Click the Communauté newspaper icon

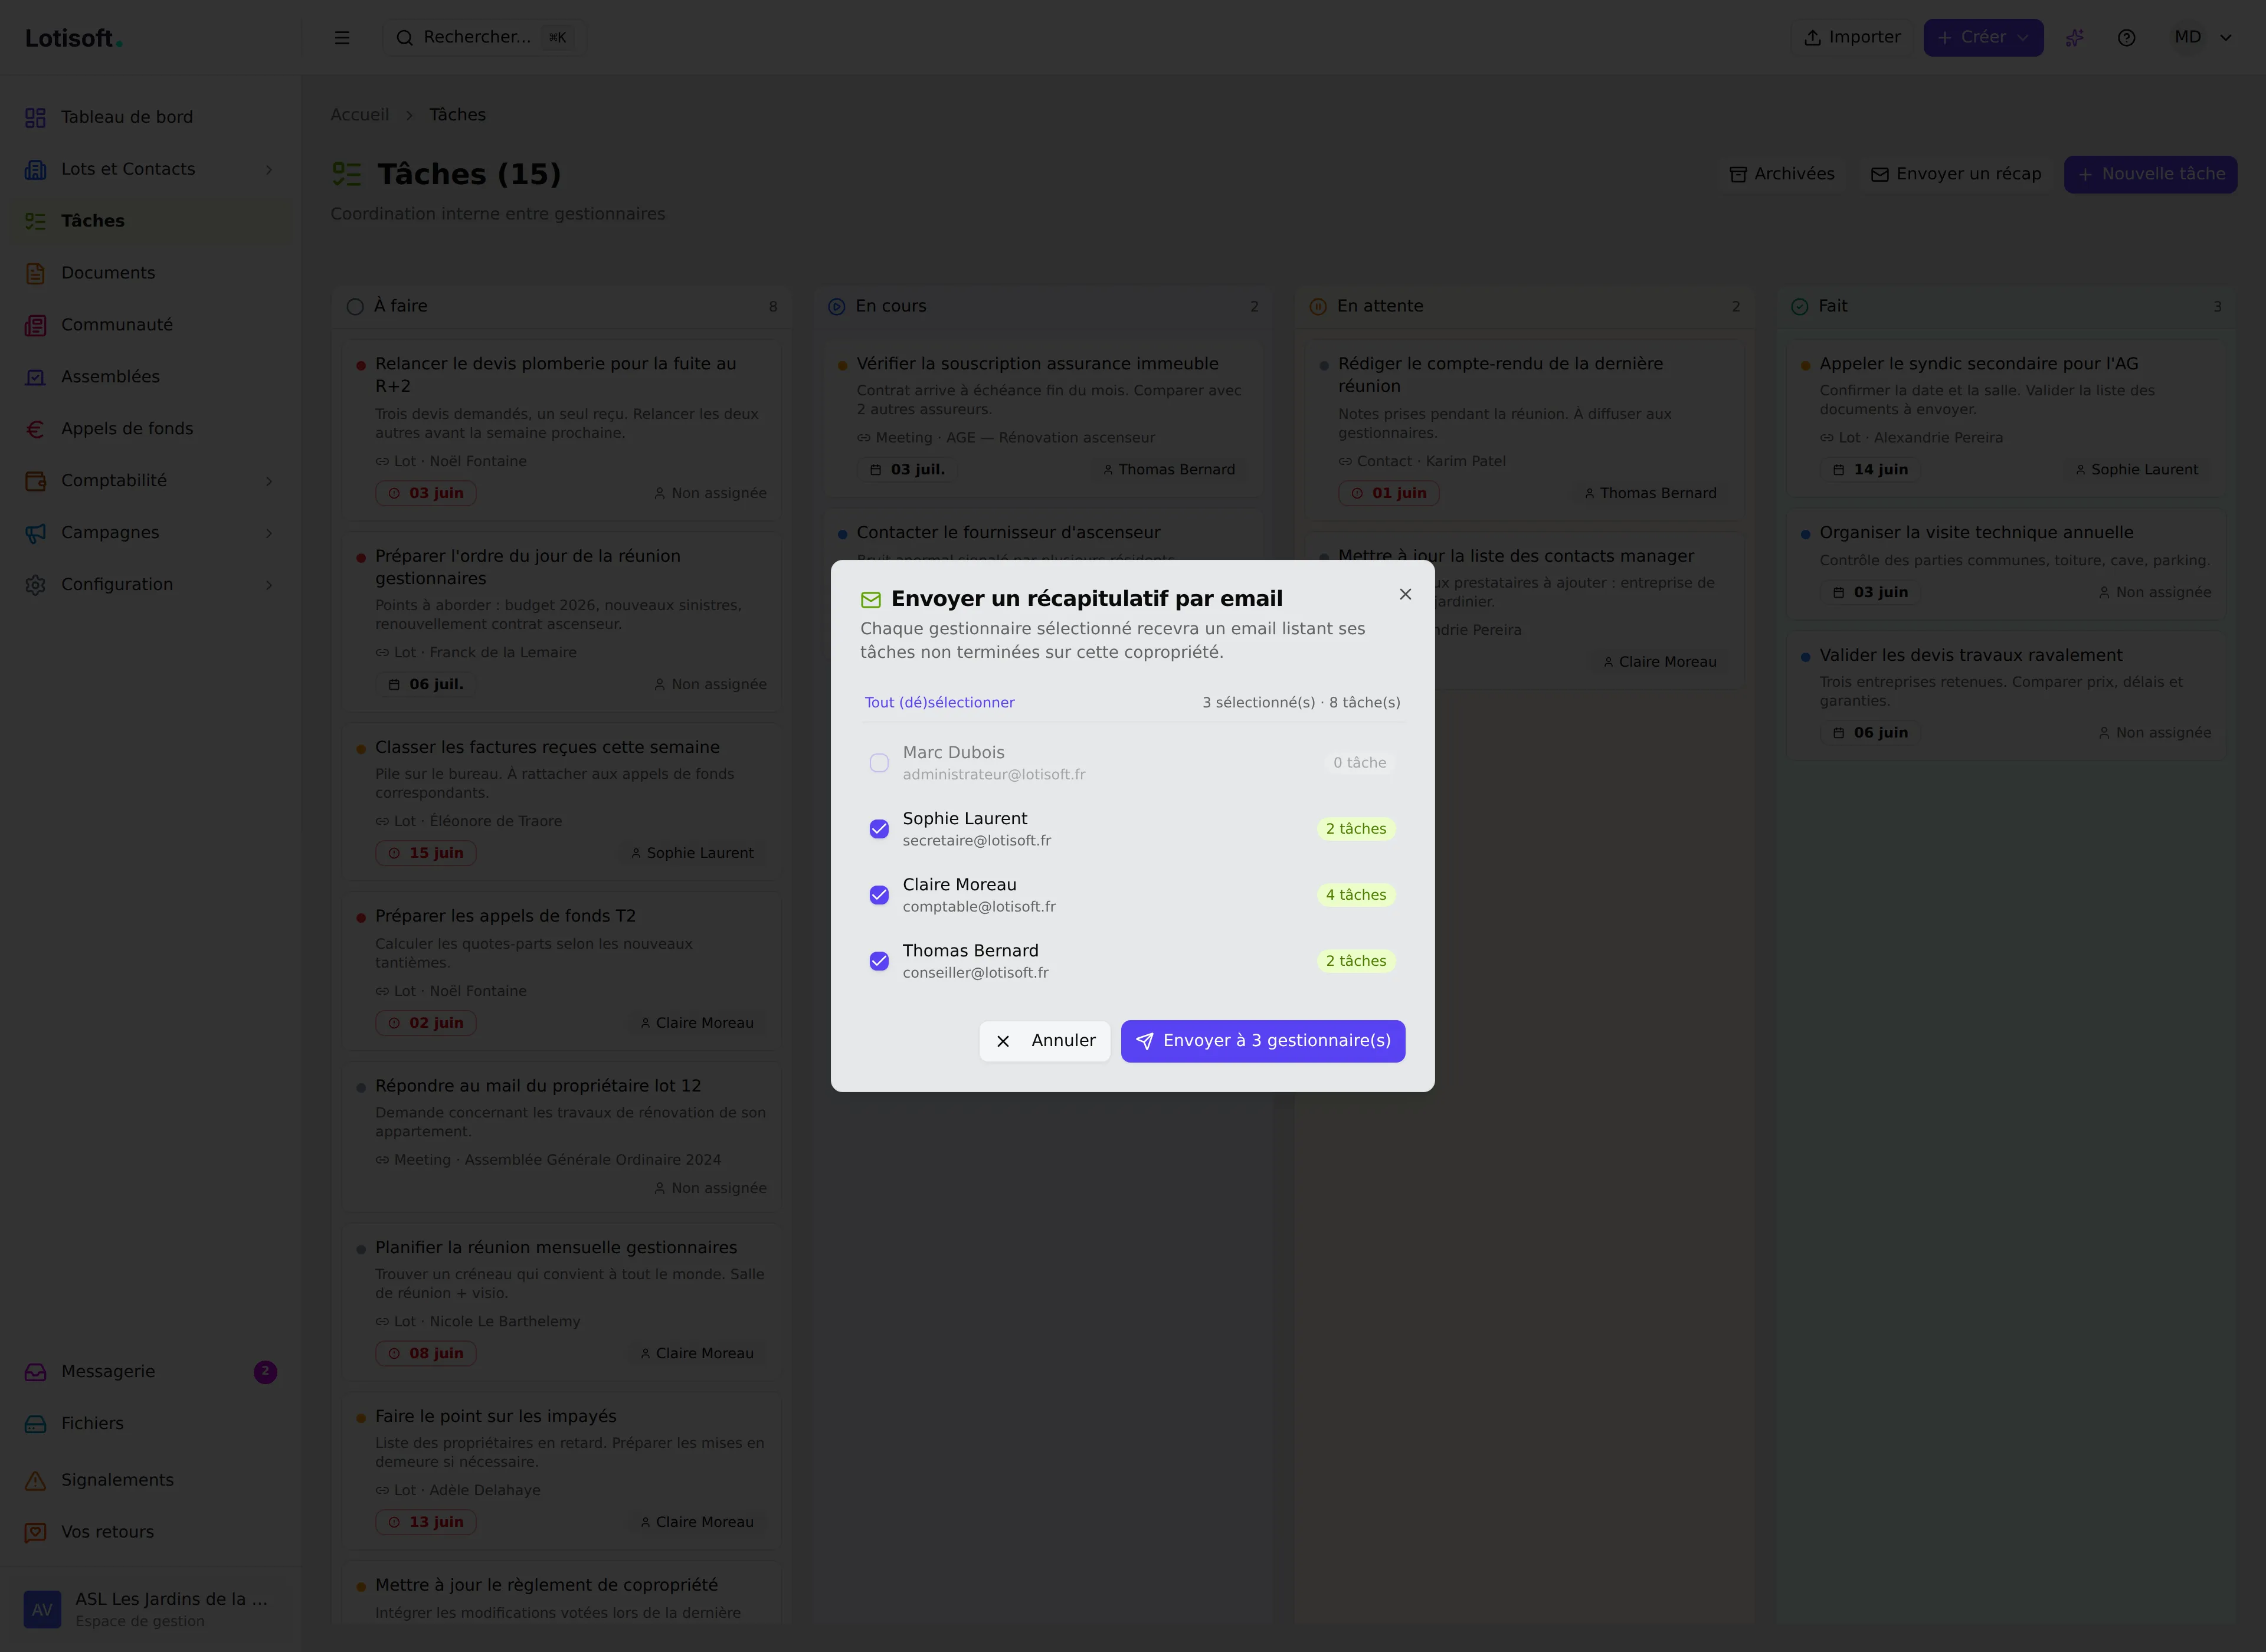click(x=36, y=325)
